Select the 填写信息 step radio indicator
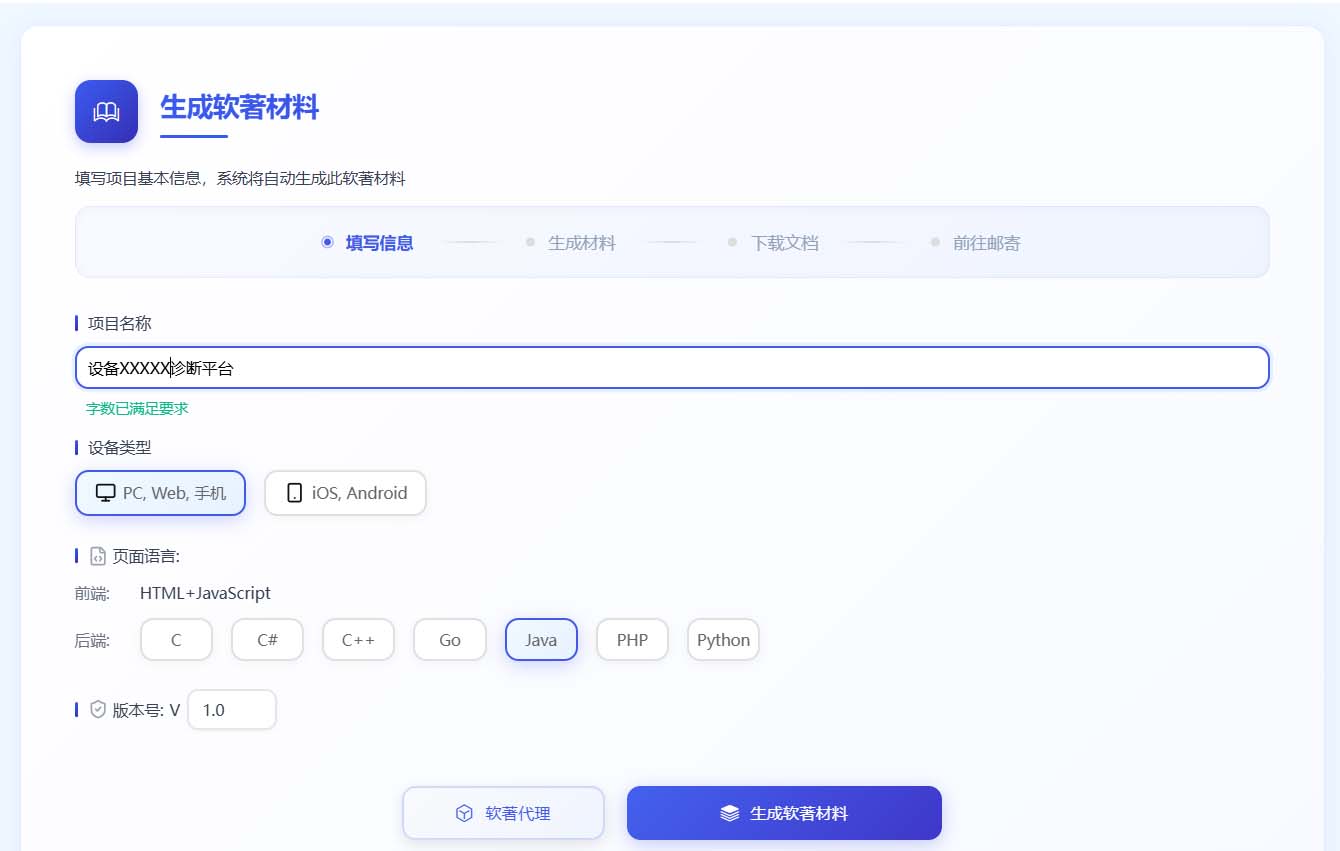The width and height of the screenshot is (1340, 851). pos(326,242)
